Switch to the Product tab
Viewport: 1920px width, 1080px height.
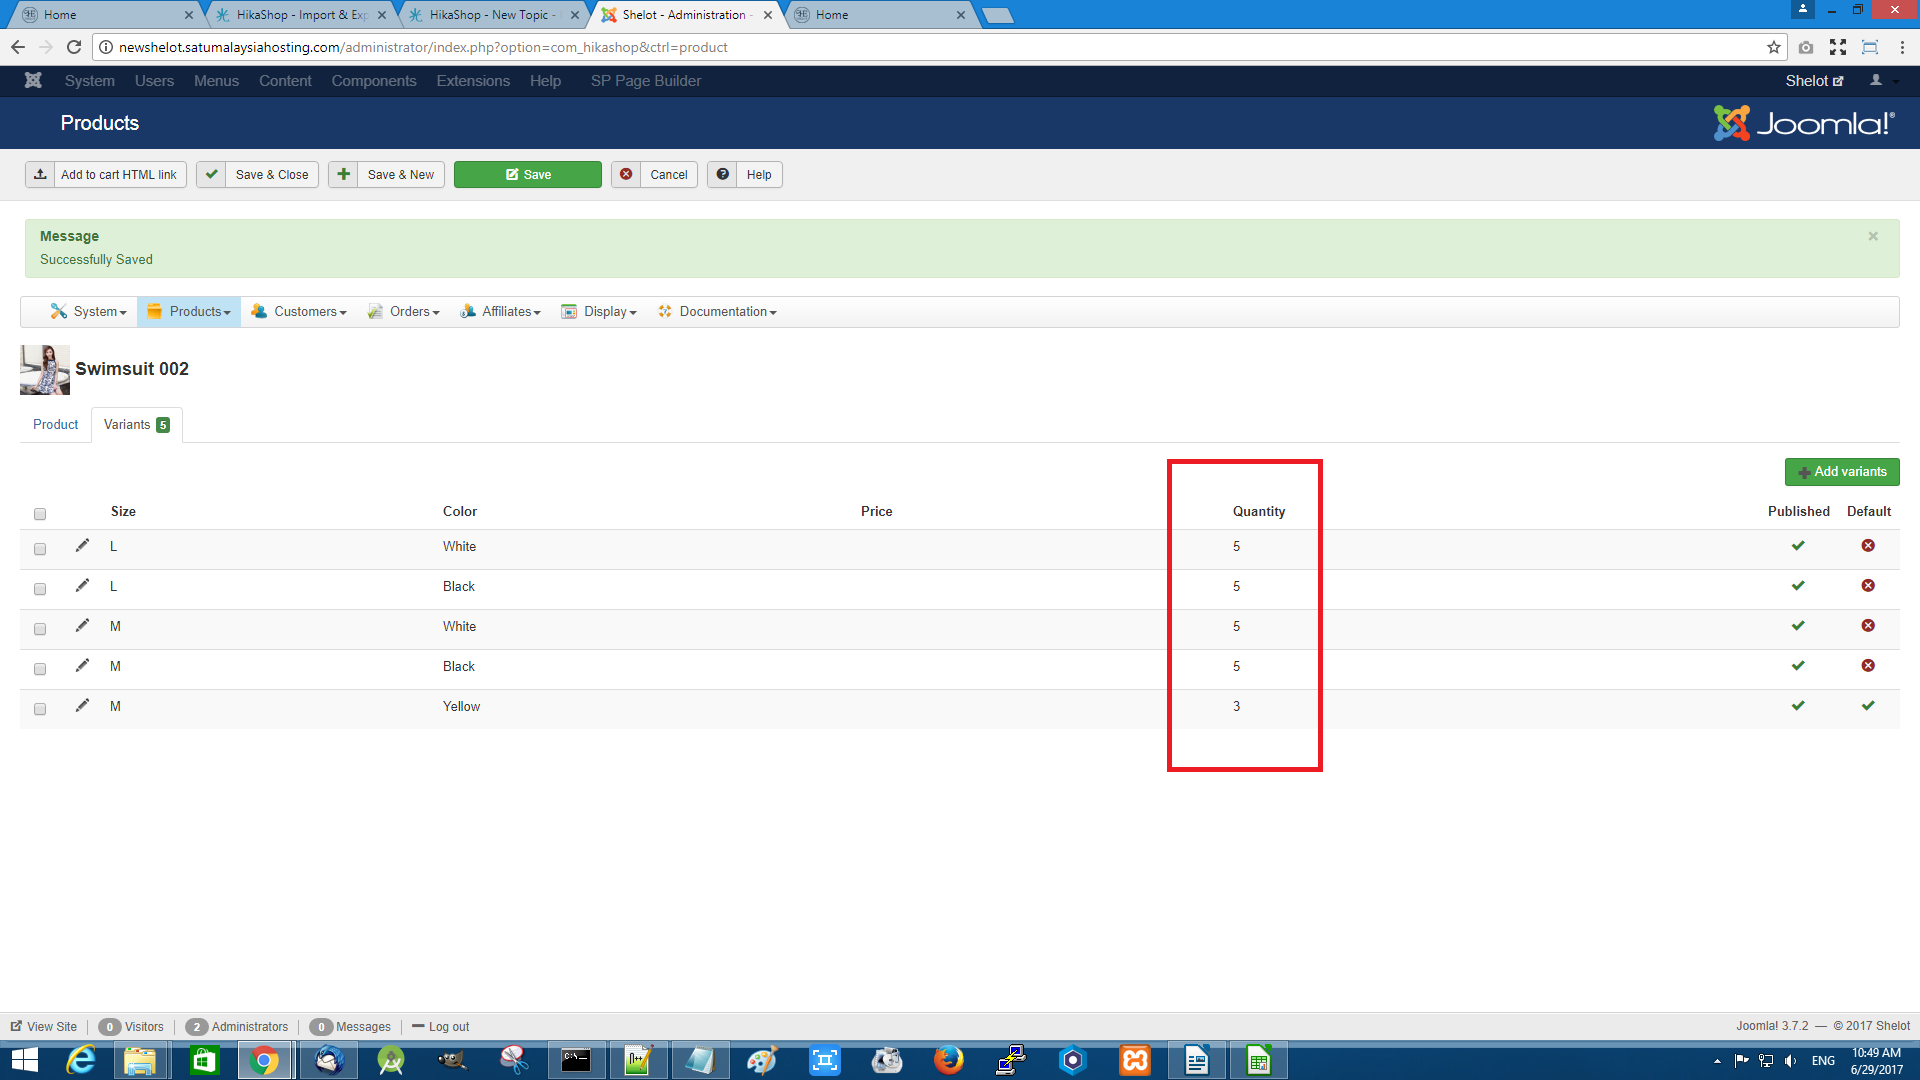click(x=55, y=425)
